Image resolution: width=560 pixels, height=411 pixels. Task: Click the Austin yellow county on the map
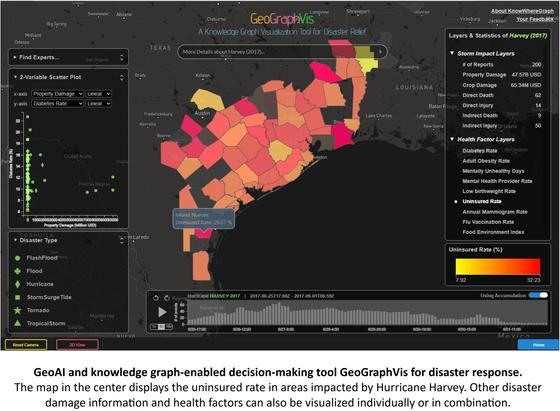208,100
